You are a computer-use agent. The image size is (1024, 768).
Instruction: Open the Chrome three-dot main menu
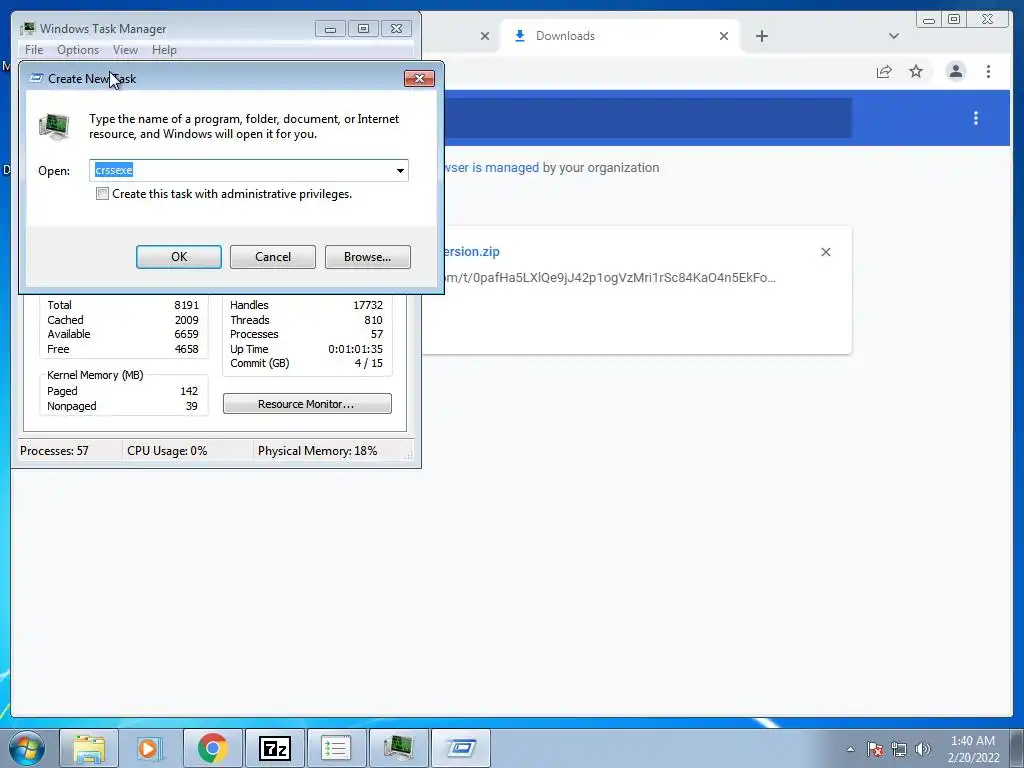[x=988, y=72]
